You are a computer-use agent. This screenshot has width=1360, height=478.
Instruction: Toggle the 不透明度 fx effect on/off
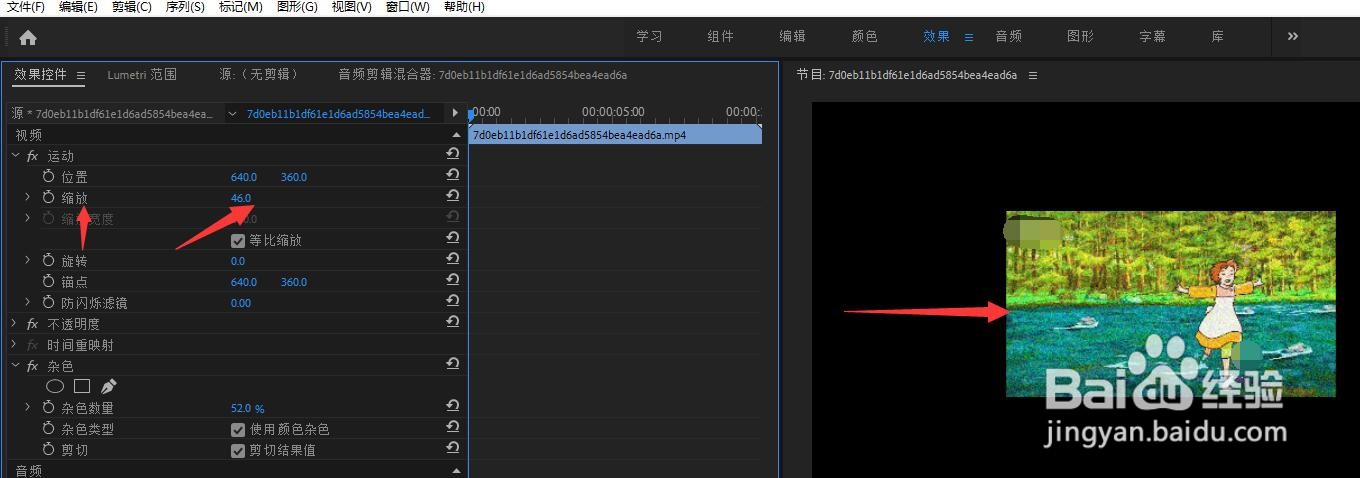click(x=32, y=324)
